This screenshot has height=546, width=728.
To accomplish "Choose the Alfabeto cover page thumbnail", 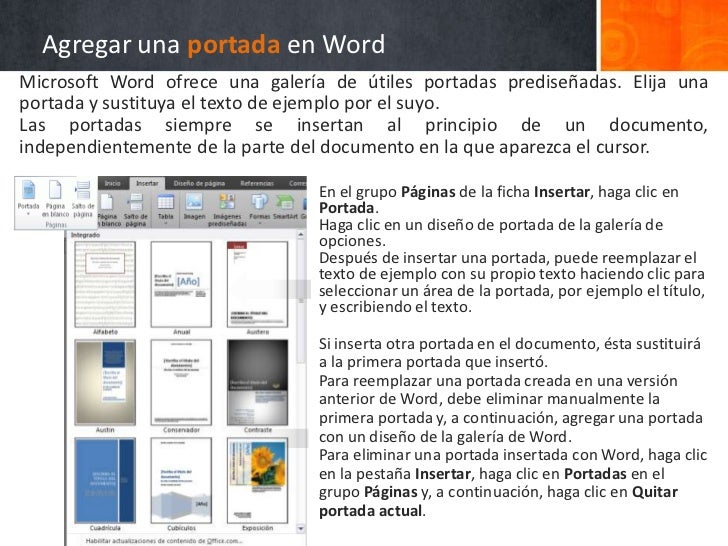I will pyautogui.click(x=105, y=284).
